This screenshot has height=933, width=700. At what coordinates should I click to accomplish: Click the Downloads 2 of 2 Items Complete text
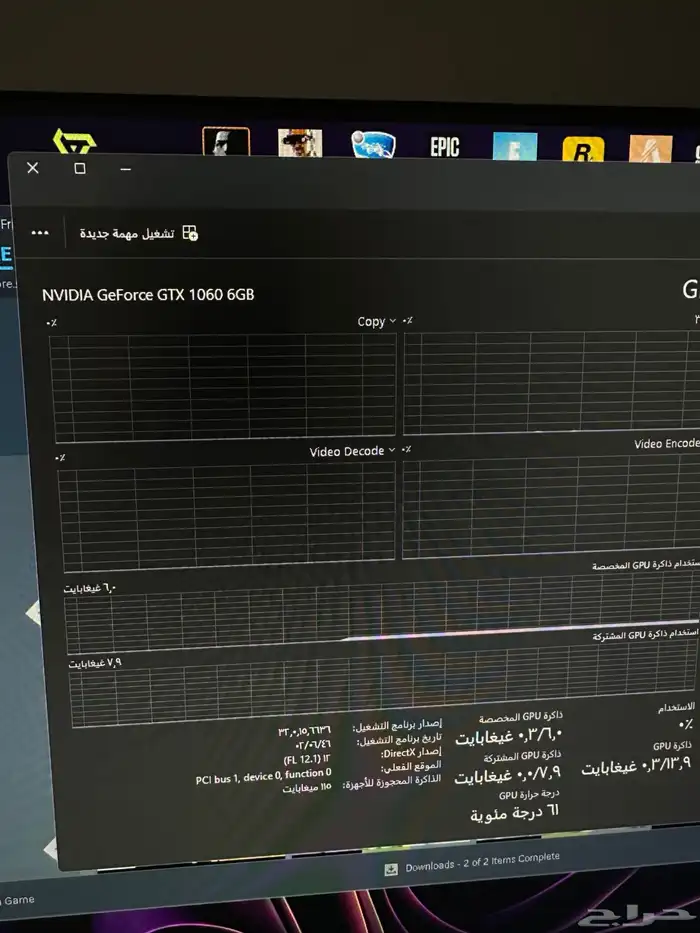[483, 862]
